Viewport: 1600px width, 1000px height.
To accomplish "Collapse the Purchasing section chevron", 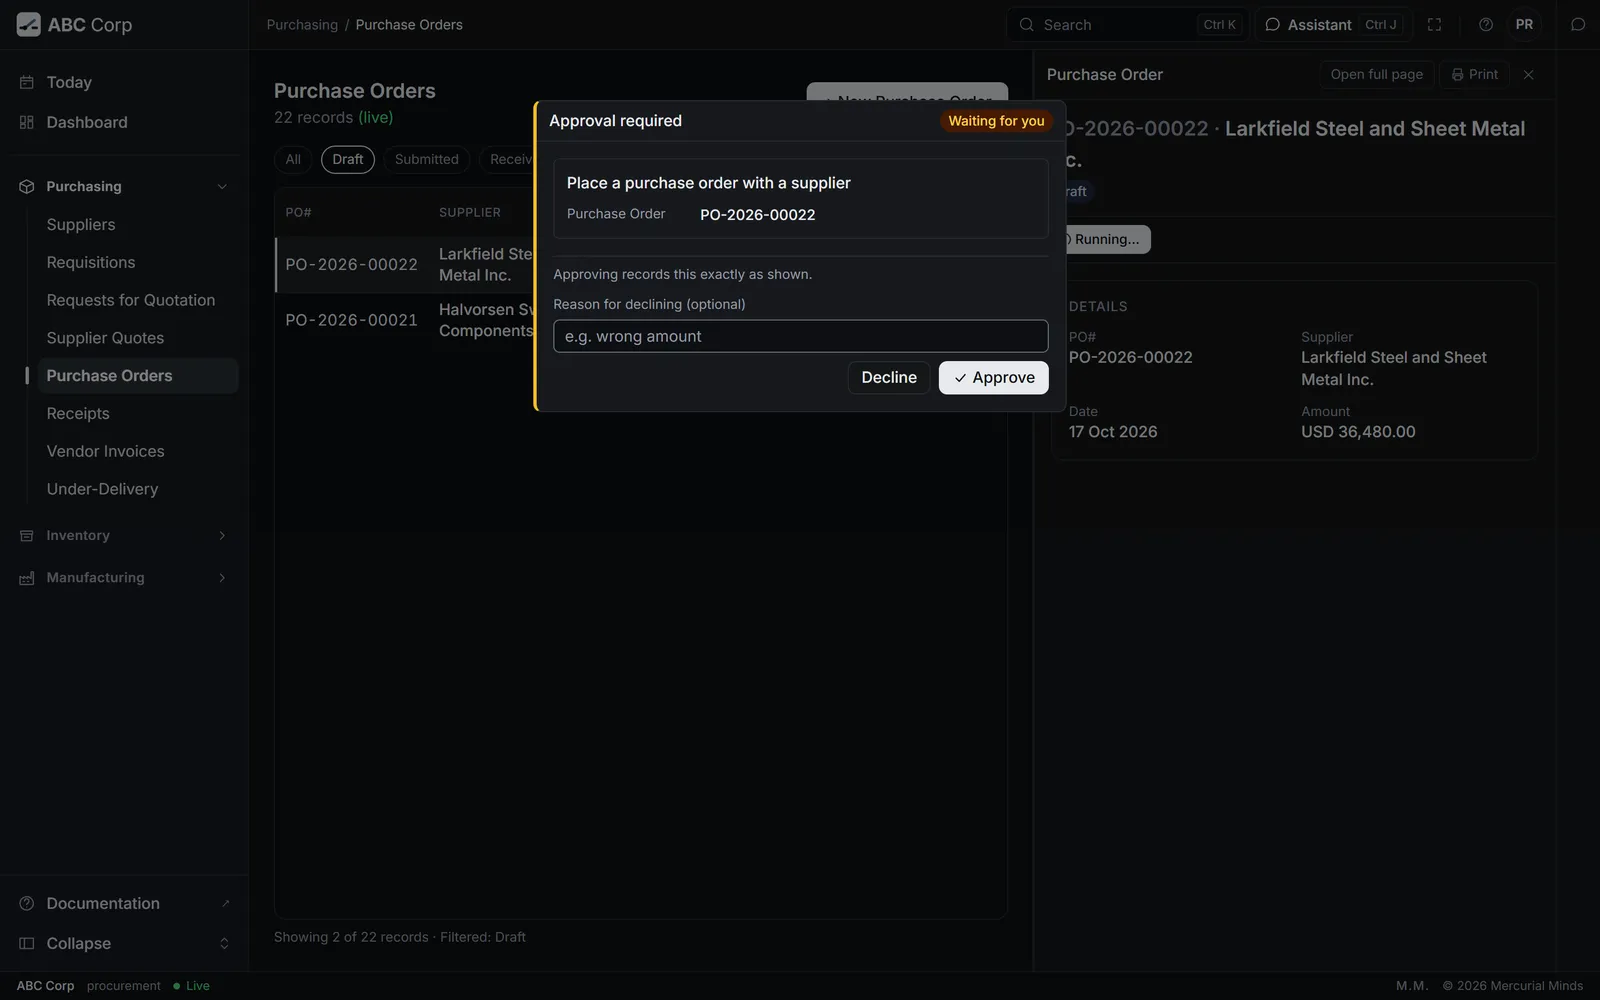I will 222,186.
